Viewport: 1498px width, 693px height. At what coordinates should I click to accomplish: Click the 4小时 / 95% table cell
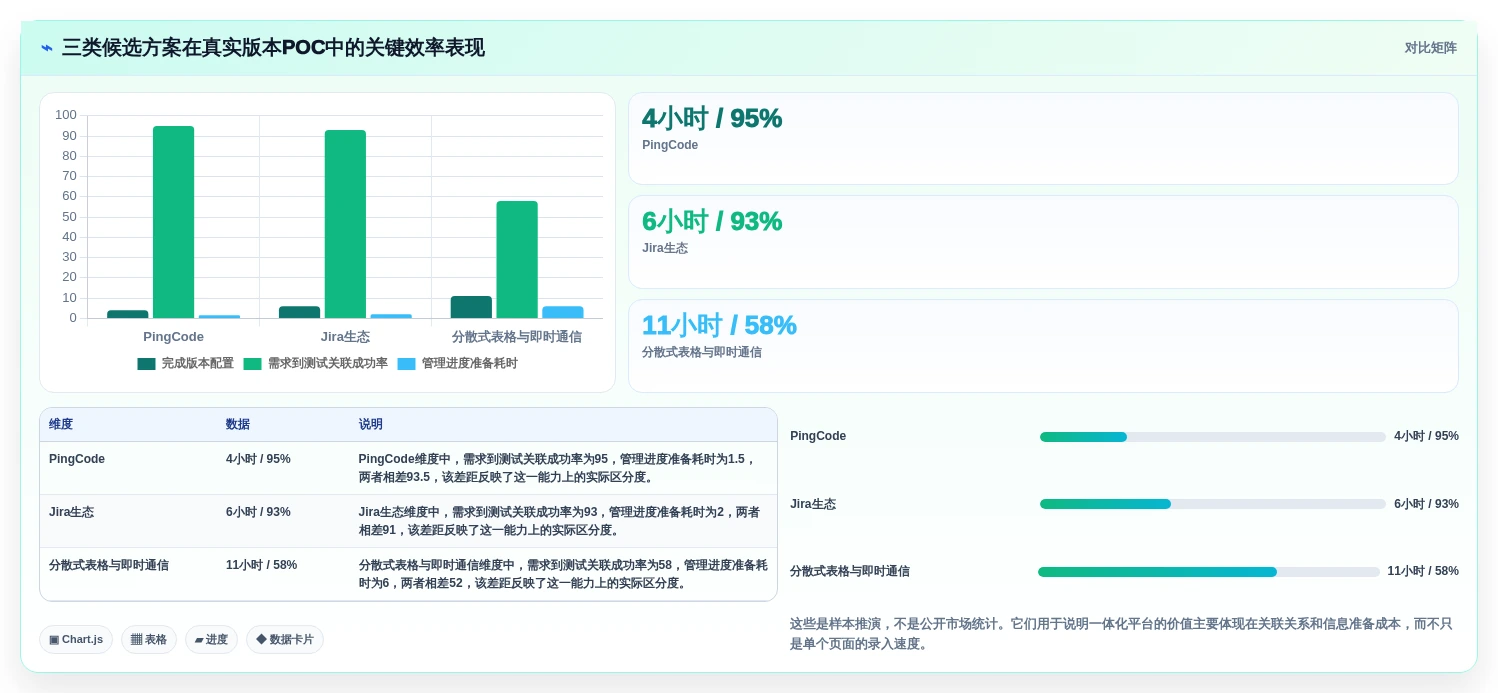tap(258, 459)
